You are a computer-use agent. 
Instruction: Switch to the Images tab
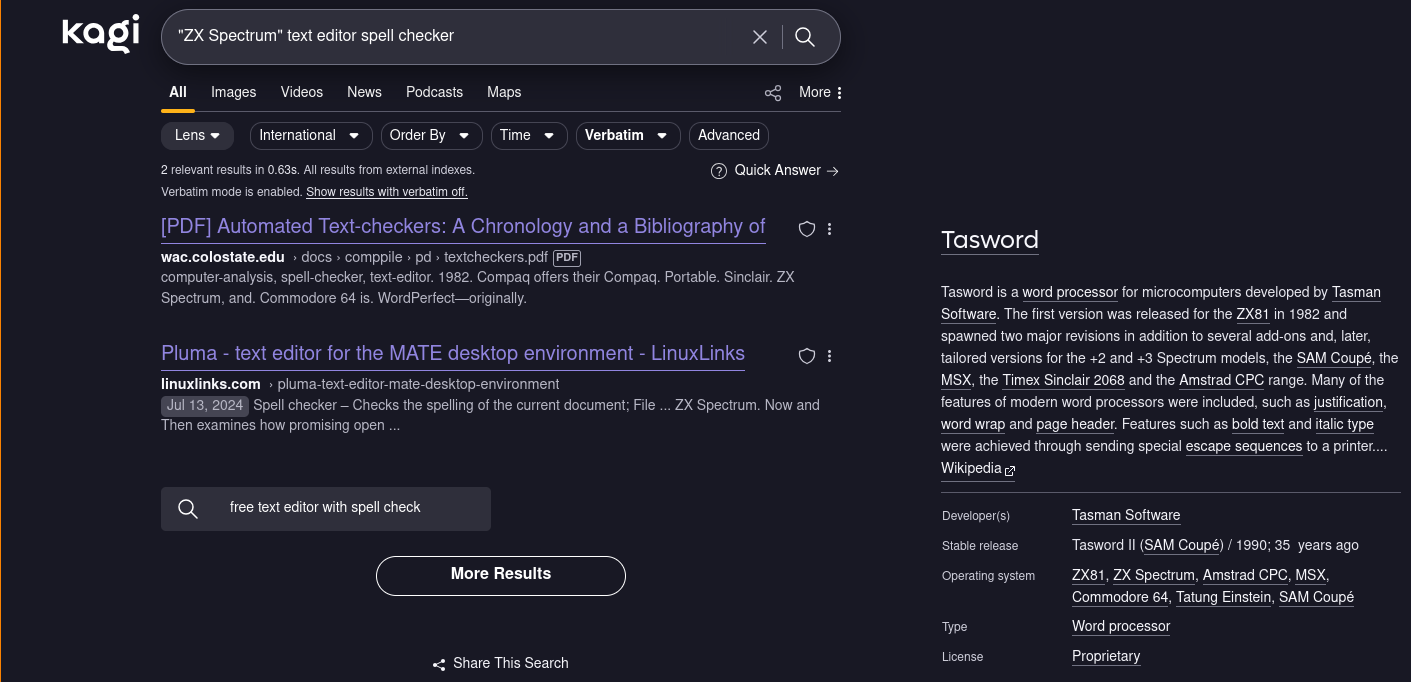click(x=234, y=92)
